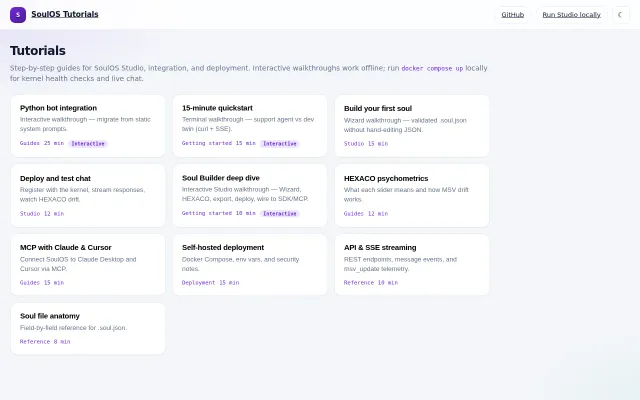Click Interactive badge on Python bot integration card
The height and width of the screenshot is (400, 640).
coord(88,144)
